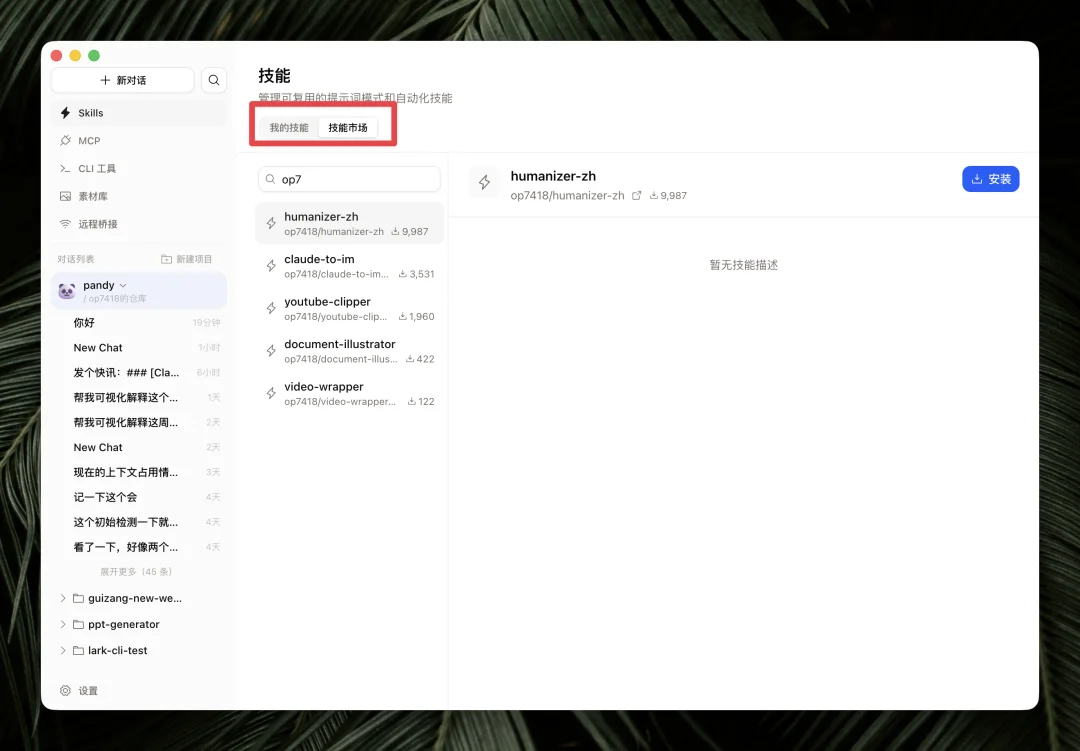Expand the ppt-generator folder

click(x=63, y=623)
